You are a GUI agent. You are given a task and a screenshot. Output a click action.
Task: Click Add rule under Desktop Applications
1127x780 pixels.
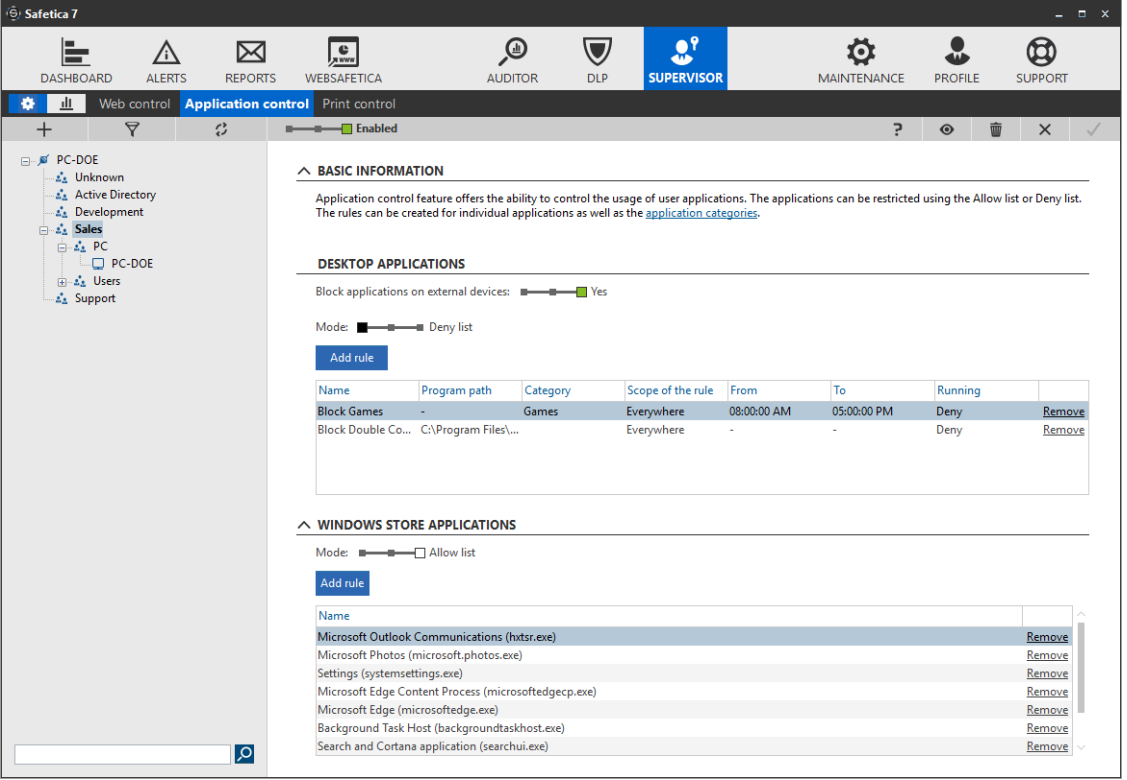351,358
